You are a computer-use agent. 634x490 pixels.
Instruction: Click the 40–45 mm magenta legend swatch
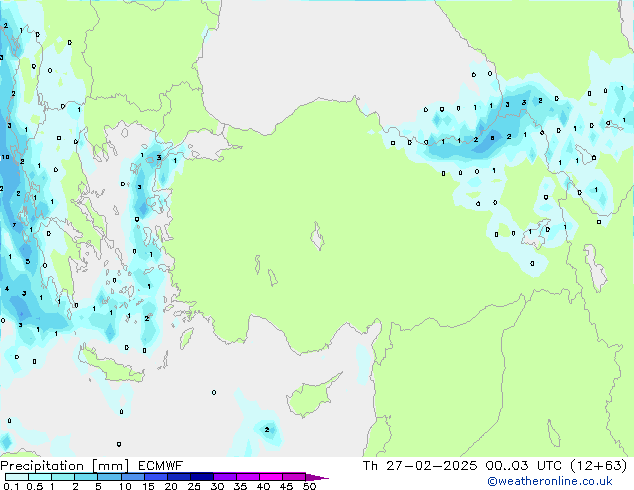coord(271,477)
